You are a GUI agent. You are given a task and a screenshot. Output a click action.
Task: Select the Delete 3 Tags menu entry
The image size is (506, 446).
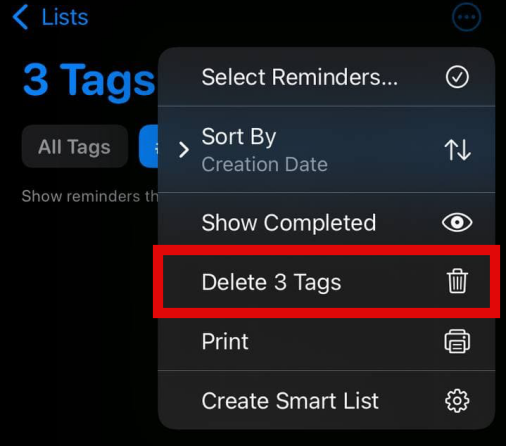pyautogui.click(x=326, y=282)
